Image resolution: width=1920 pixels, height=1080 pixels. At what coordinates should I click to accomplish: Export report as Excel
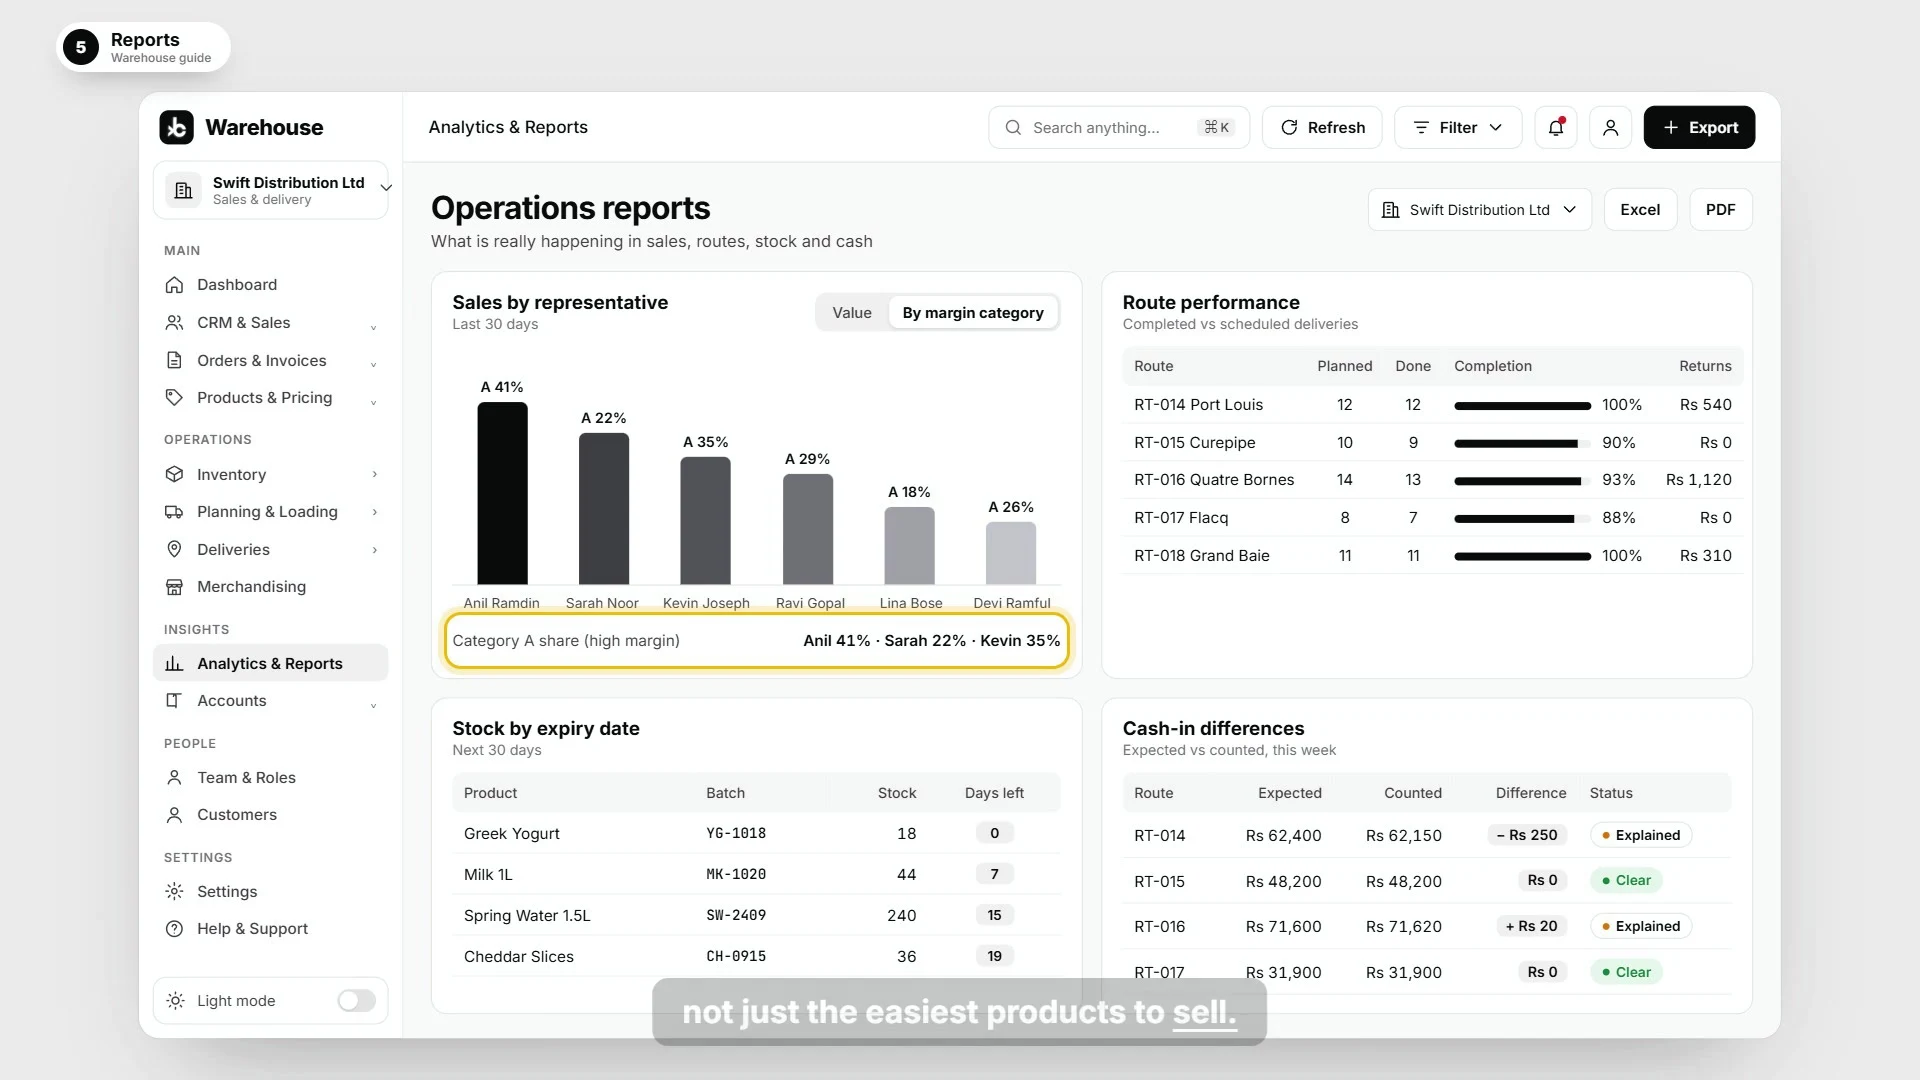[1640, 209]
